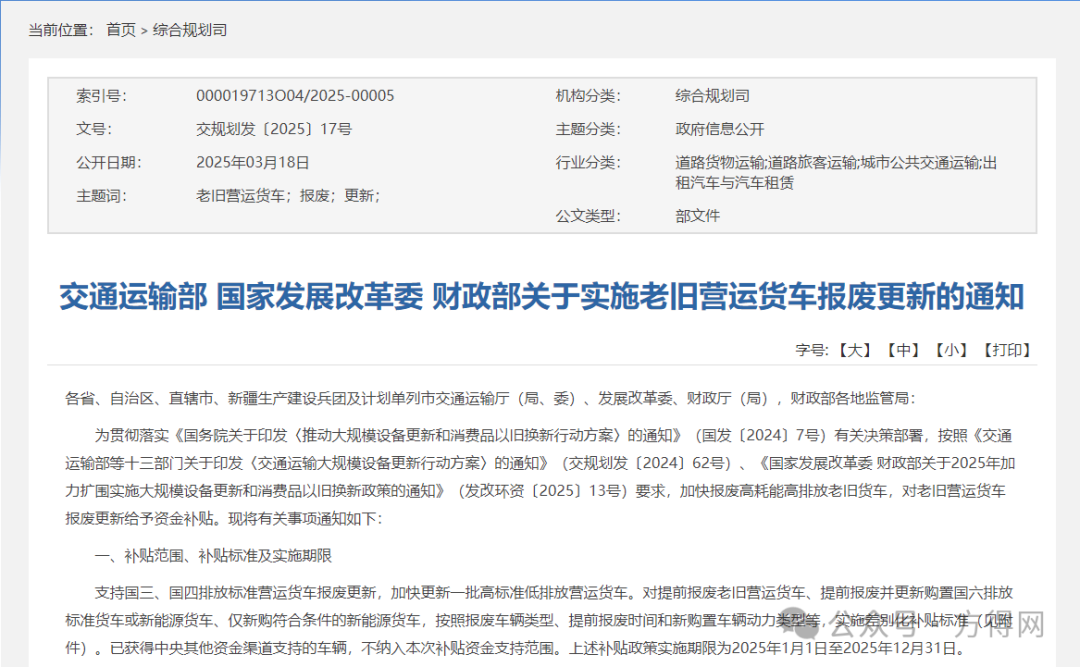Image resolution: width=1080 pixels, height=667 pixels.
Task: Click the 主题分类 label
Action: [x=588, y=130]
